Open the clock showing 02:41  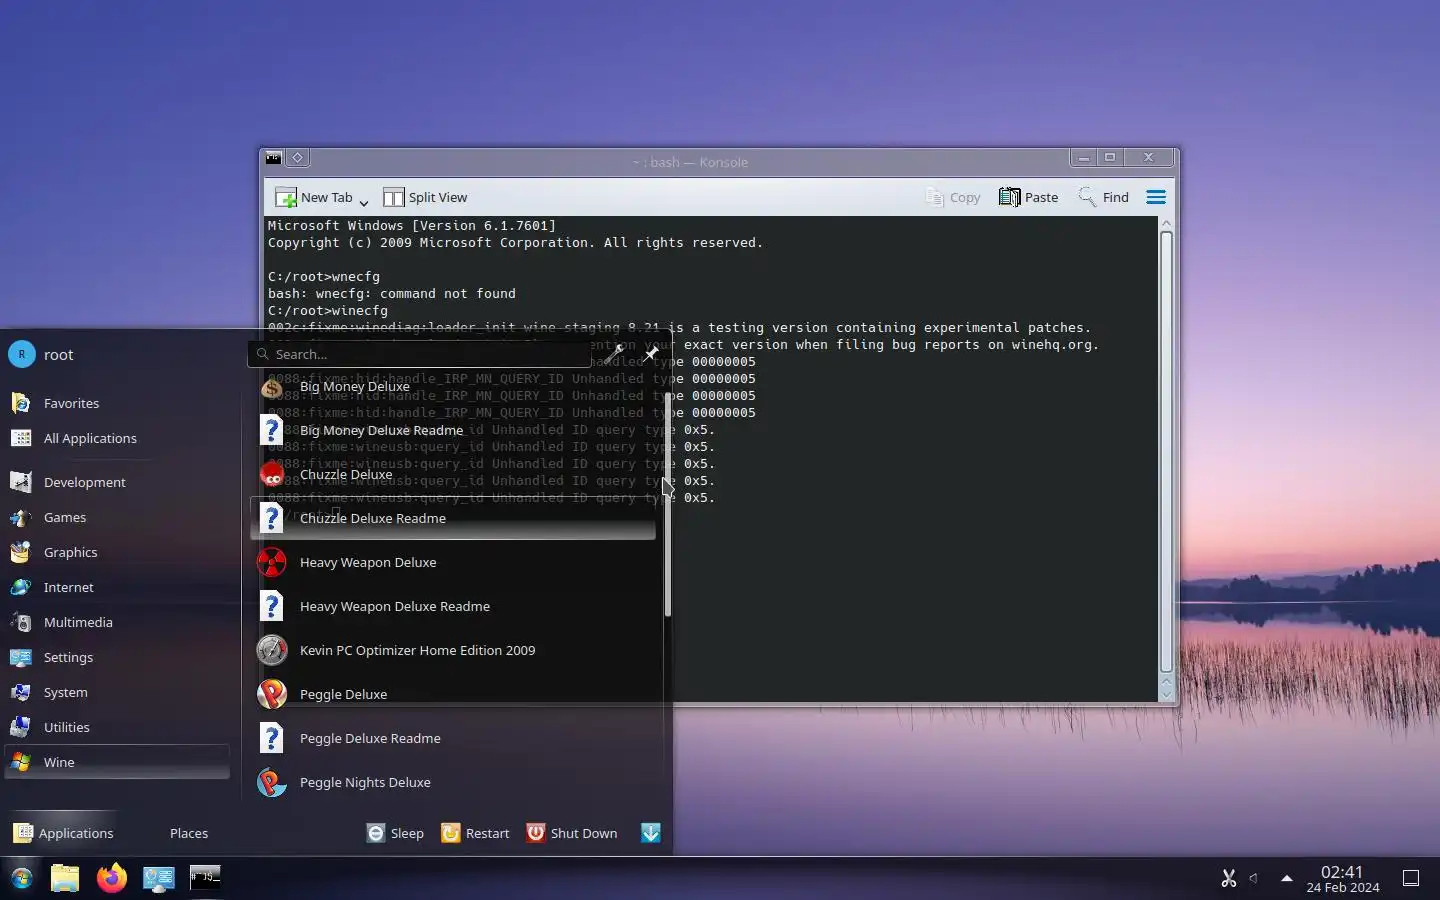pyautogui.click(x=1342, y=879)
